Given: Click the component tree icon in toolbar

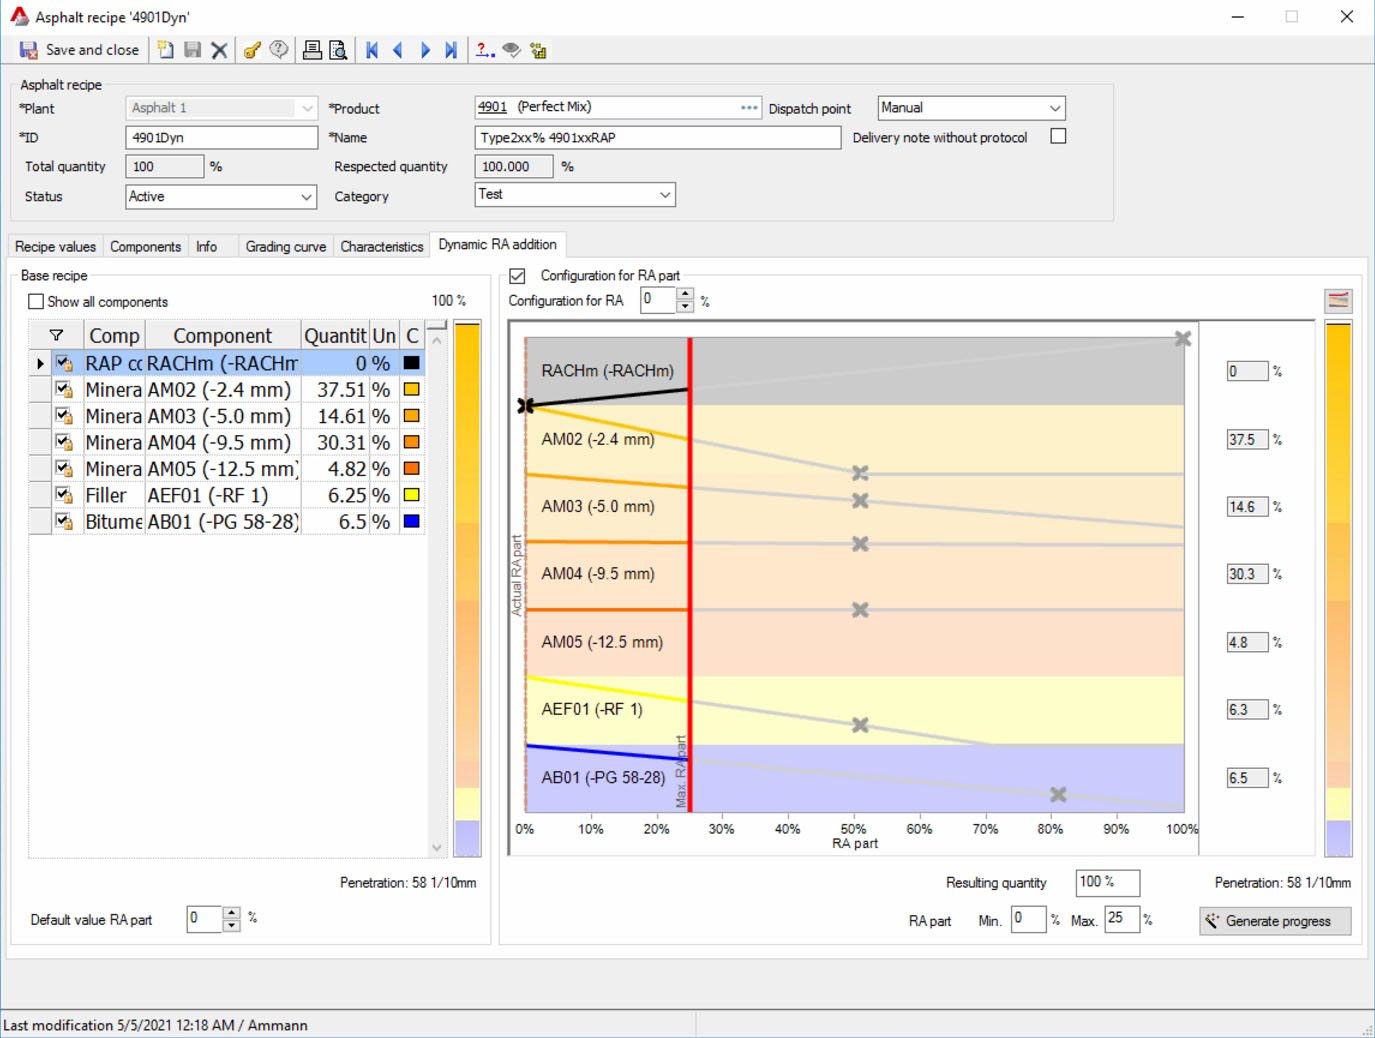Looking at the screenshot, I should (538, 50).
